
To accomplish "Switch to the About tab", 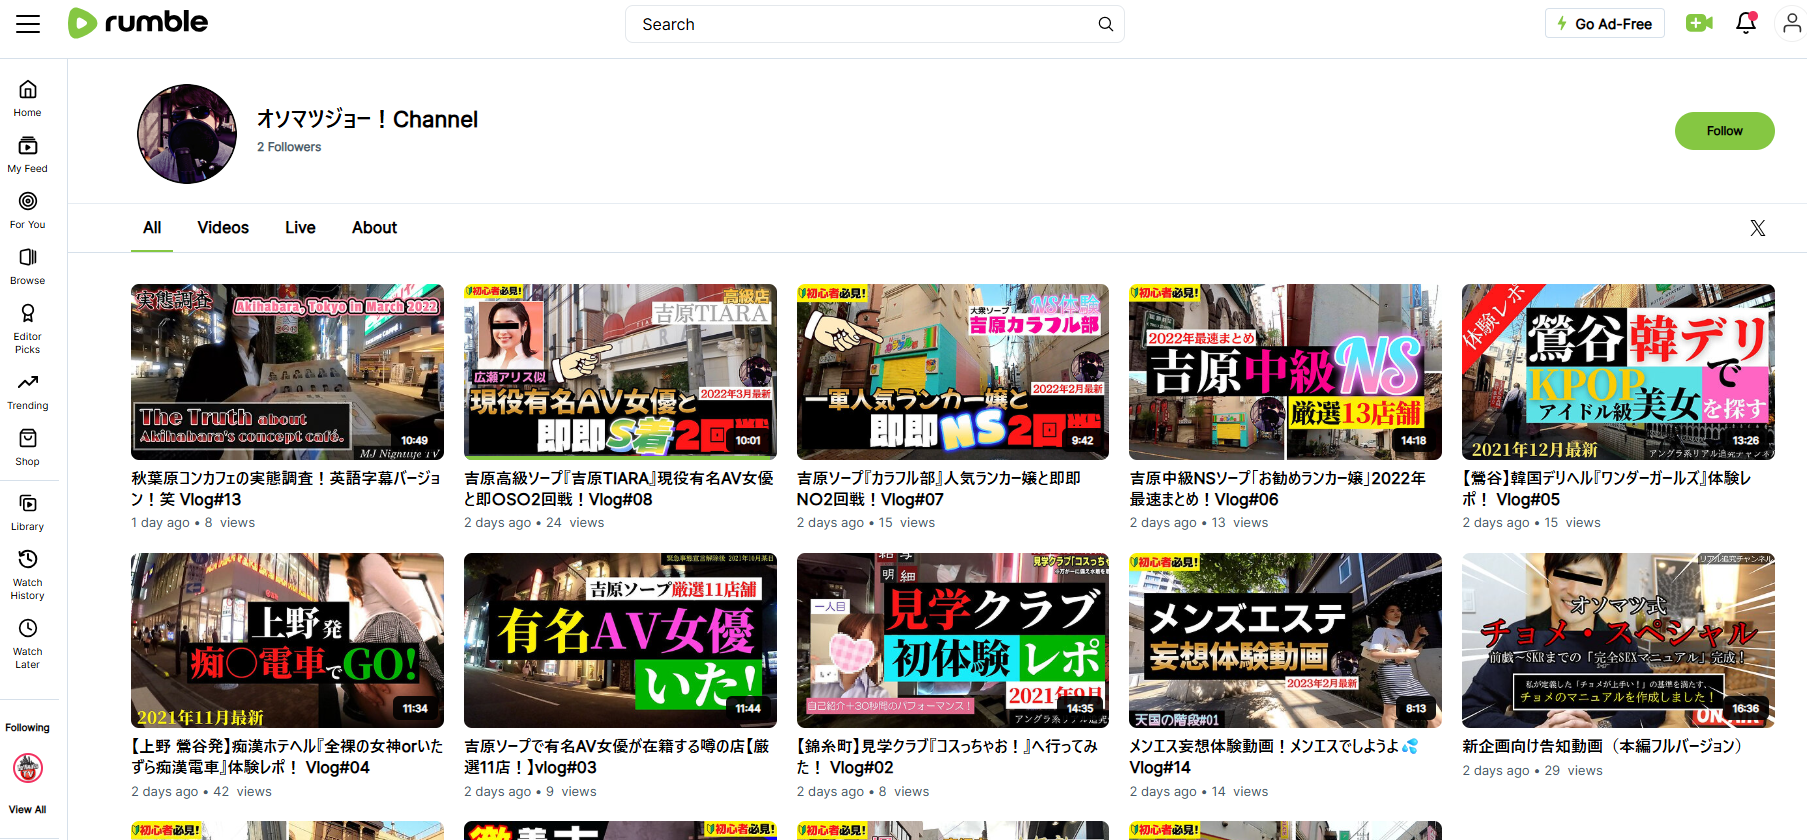I will coord(374,228).
